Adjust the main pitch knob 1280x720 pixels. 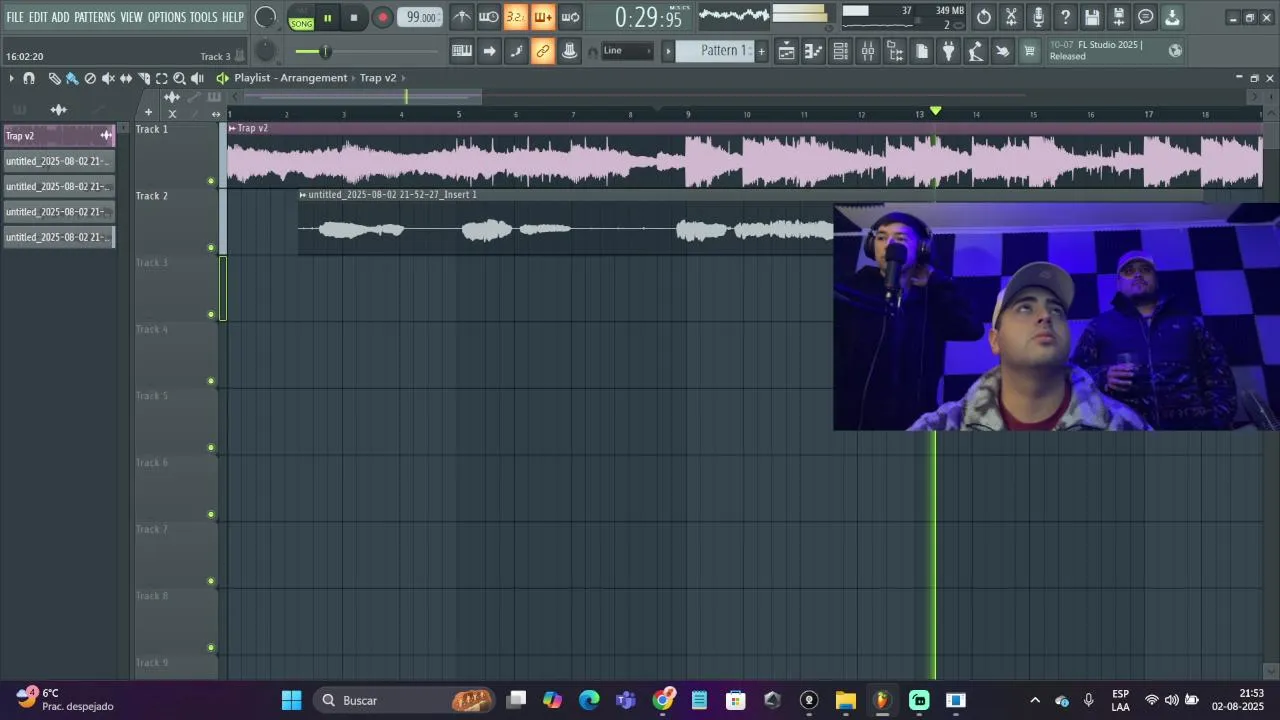tap(265, 51)
